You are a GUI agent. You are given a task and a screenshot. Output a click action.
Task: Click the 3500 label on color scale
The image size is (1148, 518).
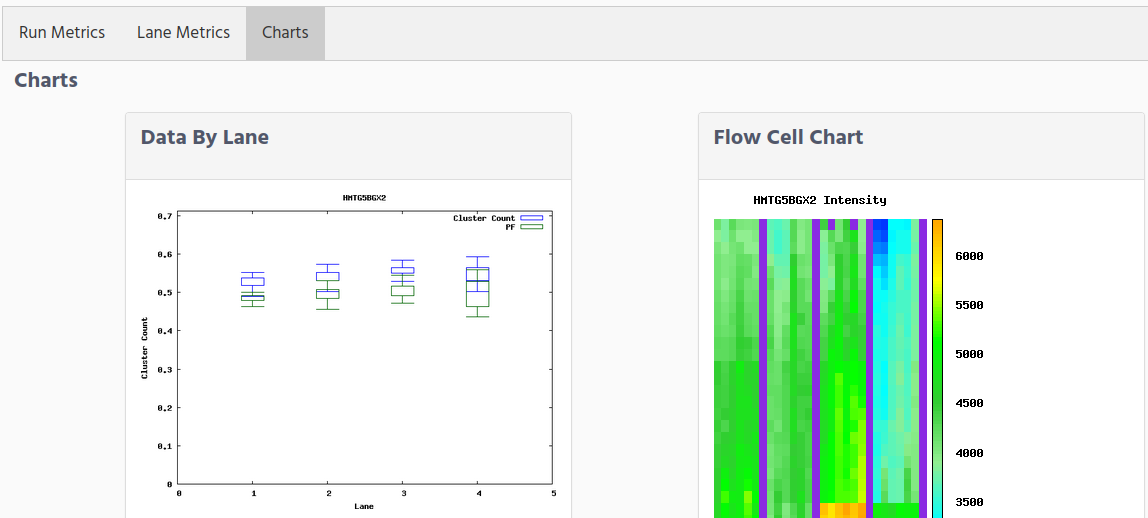pyautogui.click(x=969, y=502)
